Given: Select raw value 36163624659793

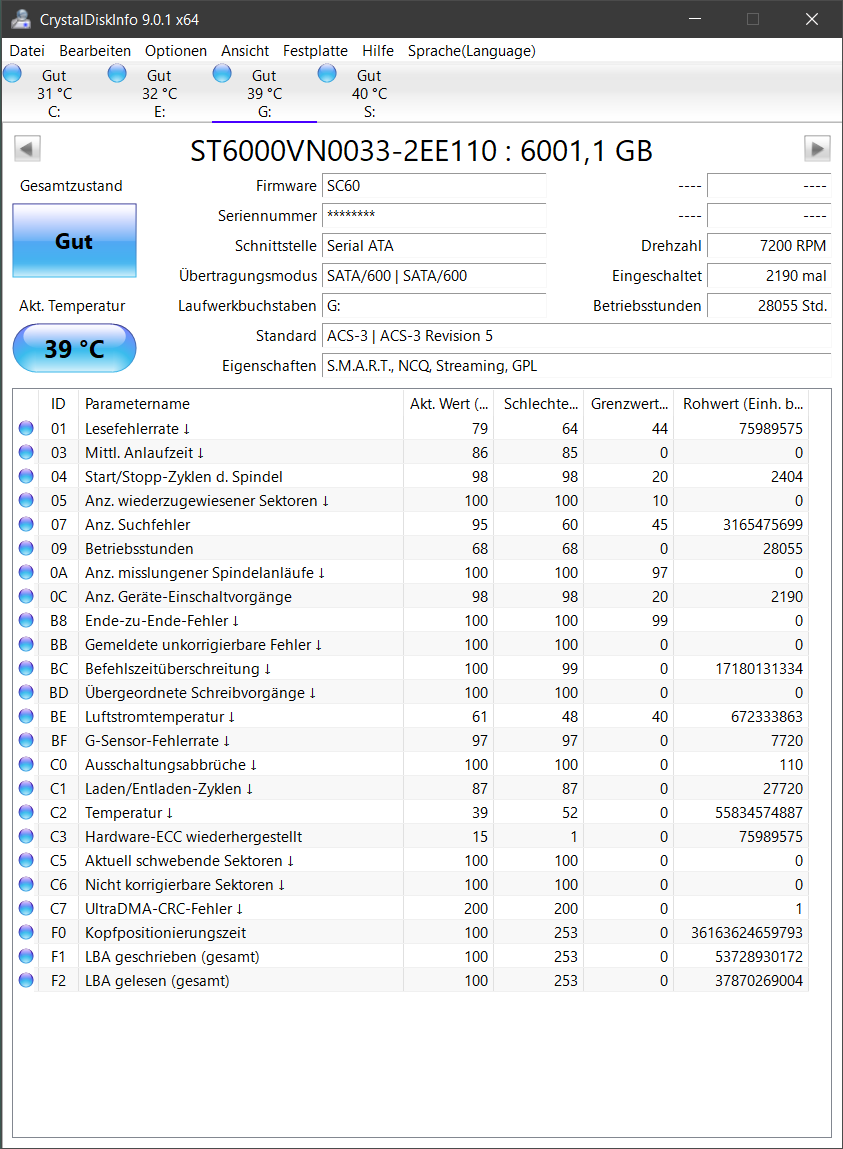Looking at the screenshot, I should (x=746, y=933).
